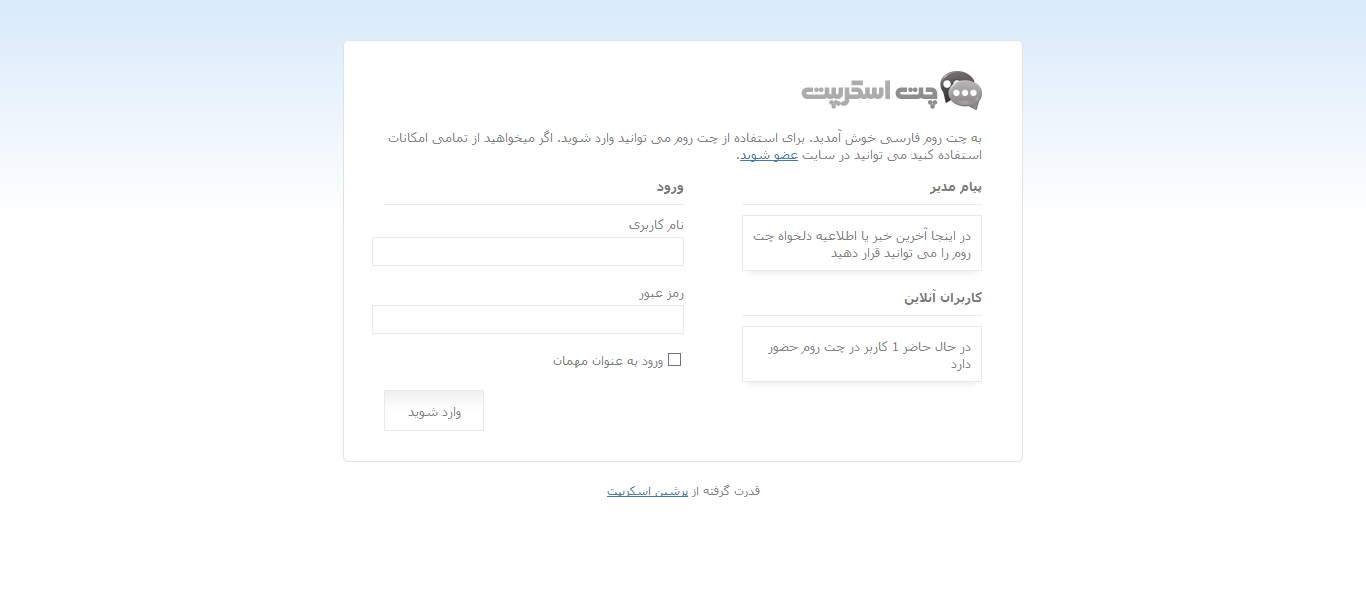Open the 'عضو شوید' registration link

pos(768,155)
